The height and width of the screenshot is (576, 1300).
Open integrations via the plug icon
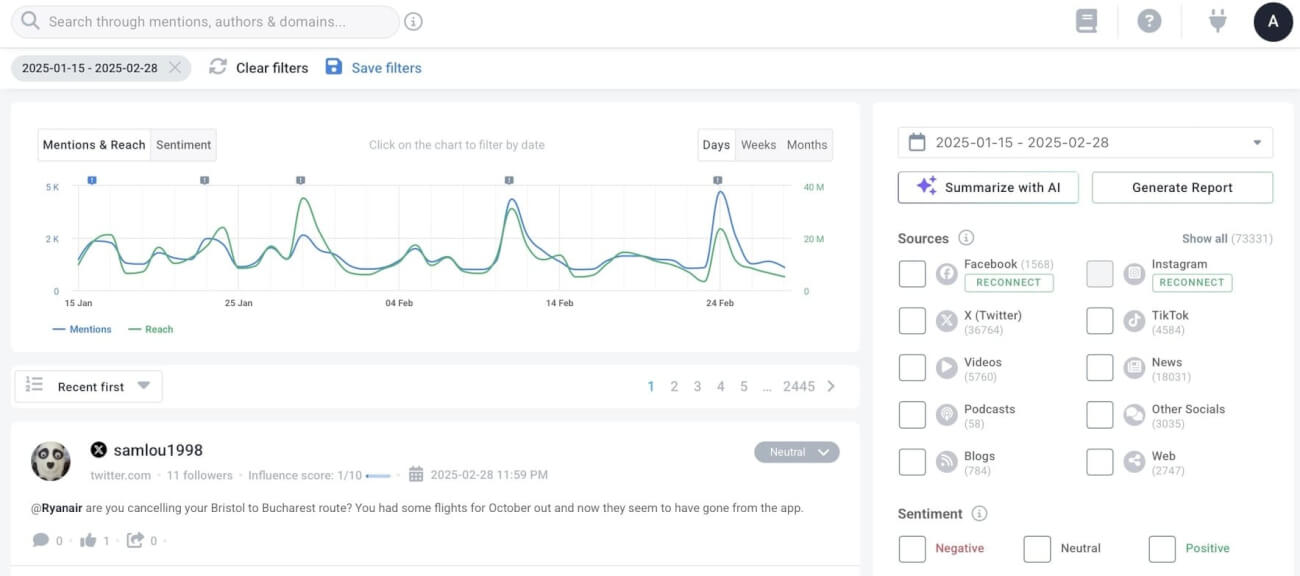[x=1217, y=20]
